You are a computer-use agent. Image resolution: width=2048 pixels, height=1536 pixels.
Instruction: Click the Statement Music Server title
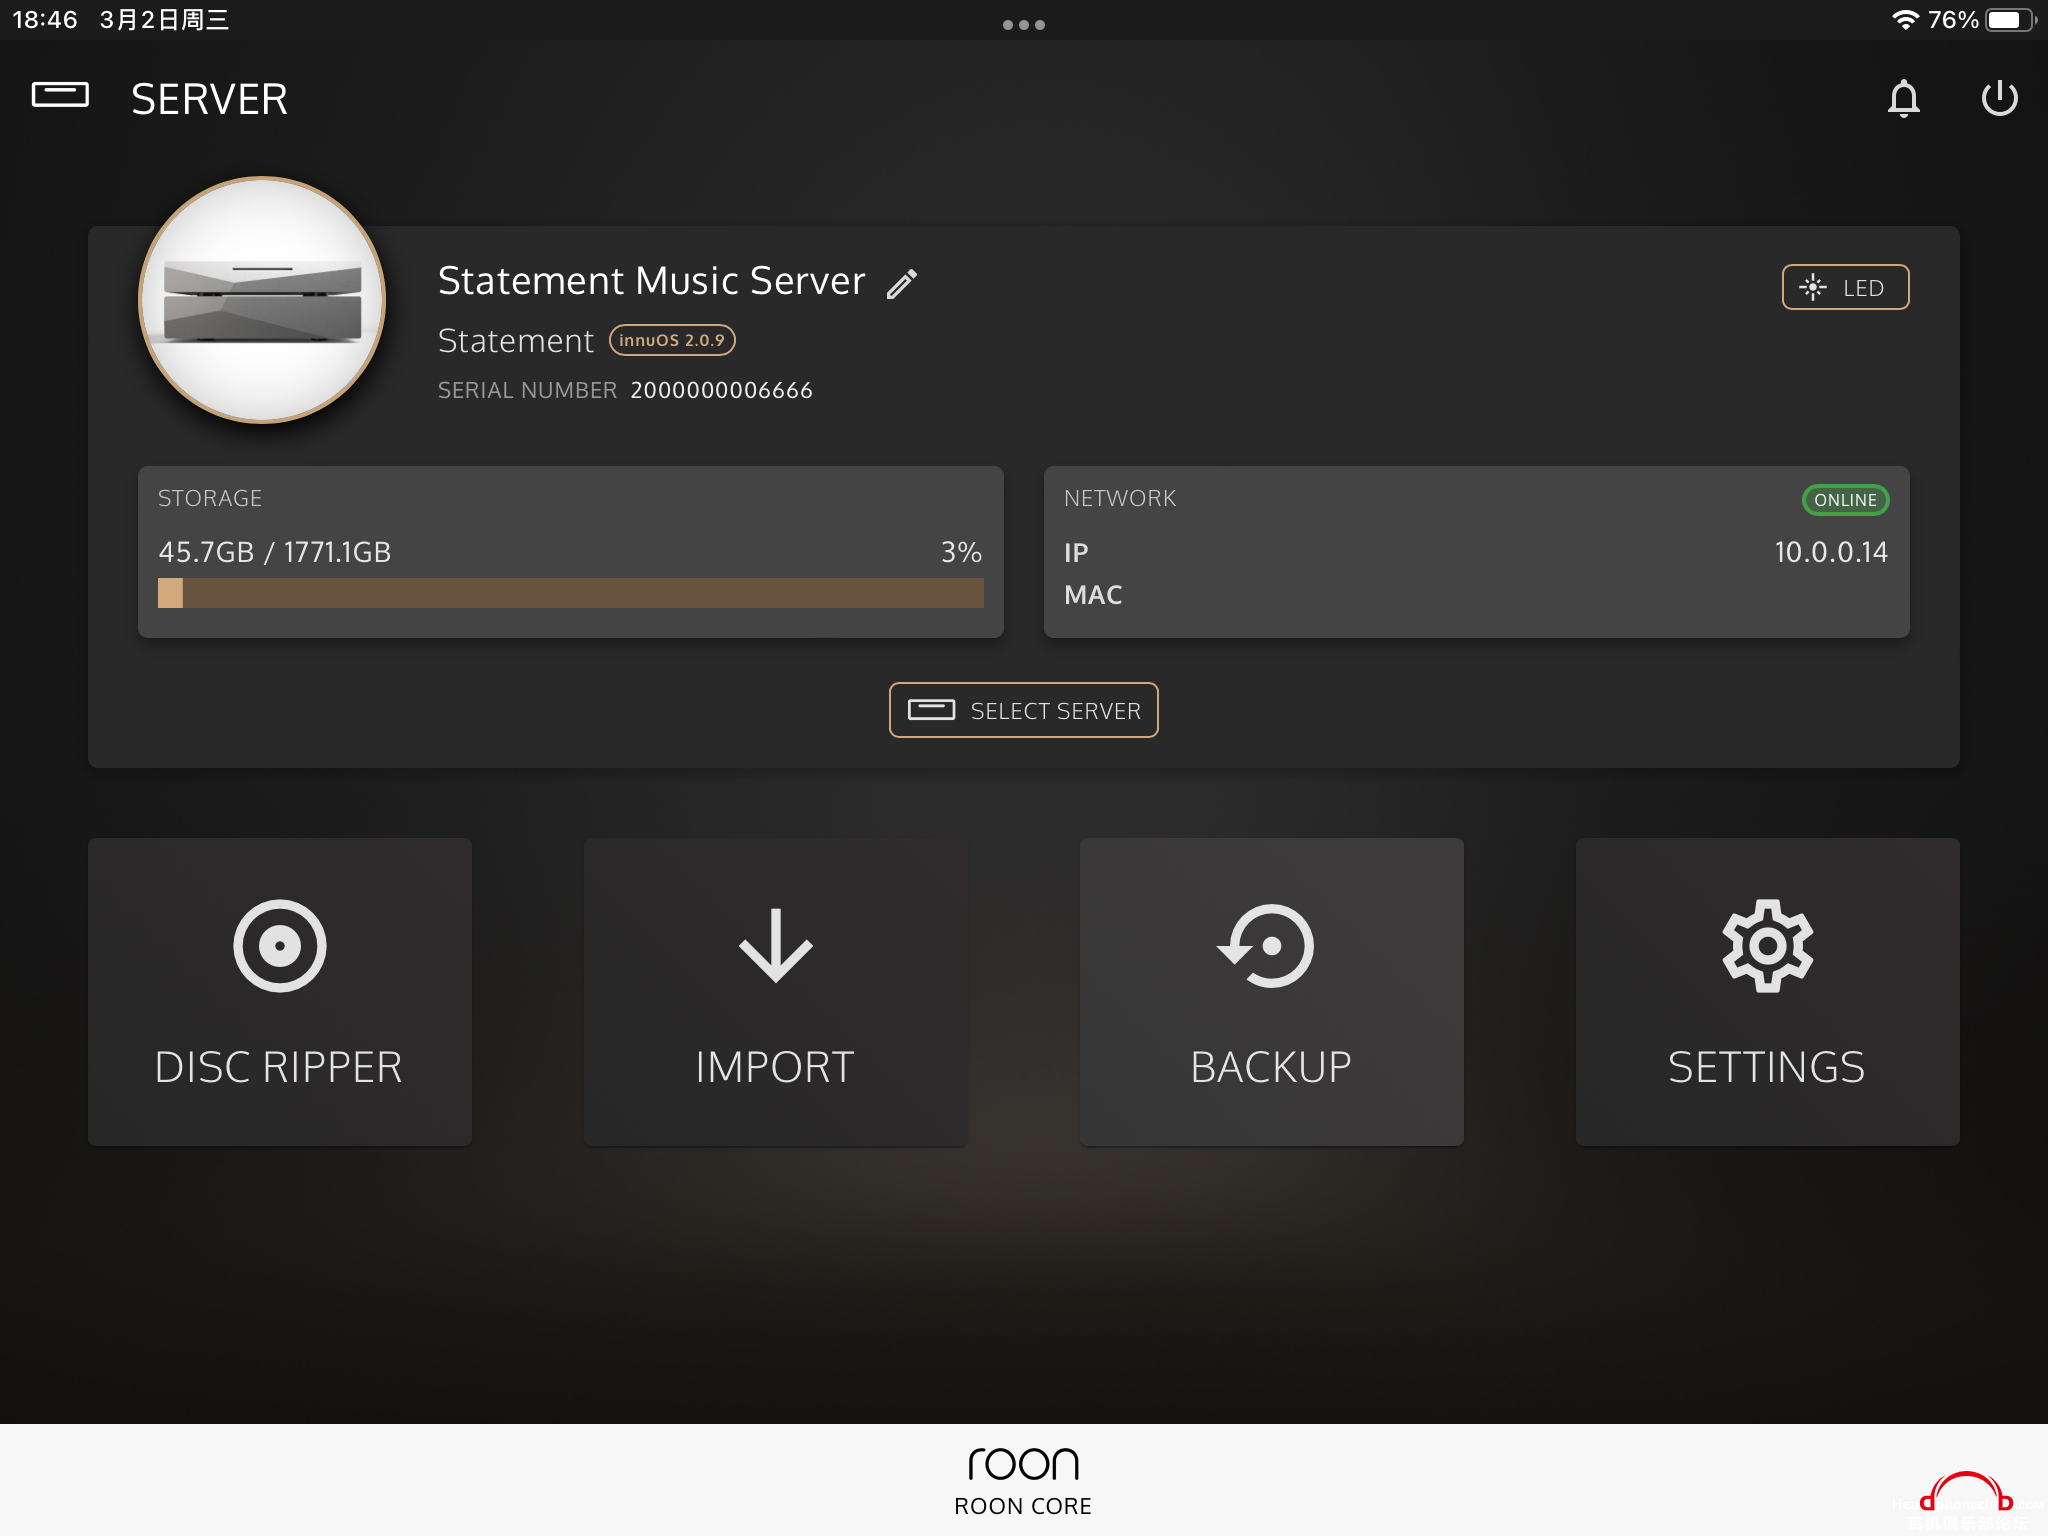pos(652,281)
